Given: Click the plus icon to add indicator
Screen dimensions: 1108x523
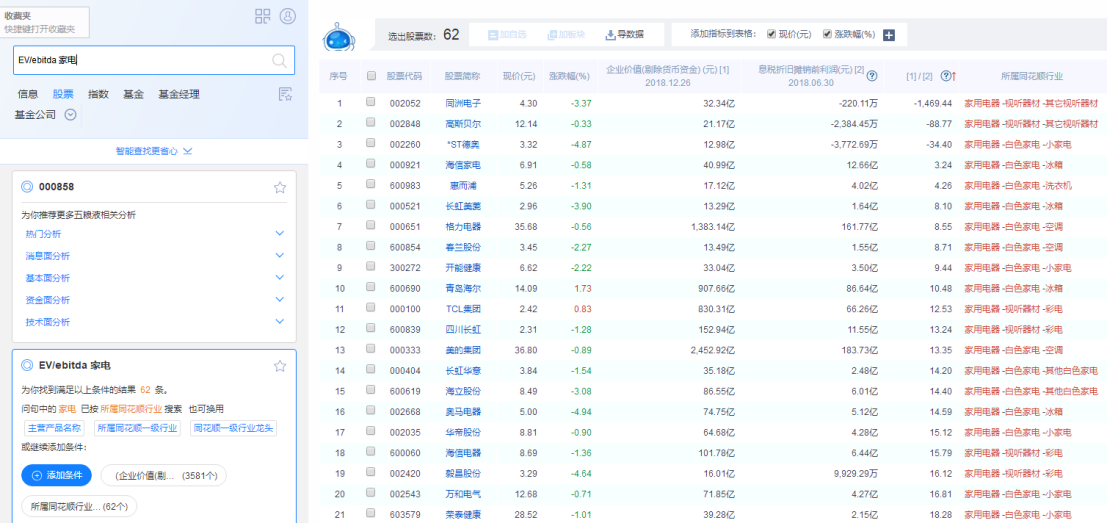Looking at the screenshot, I should click(889, 35).
